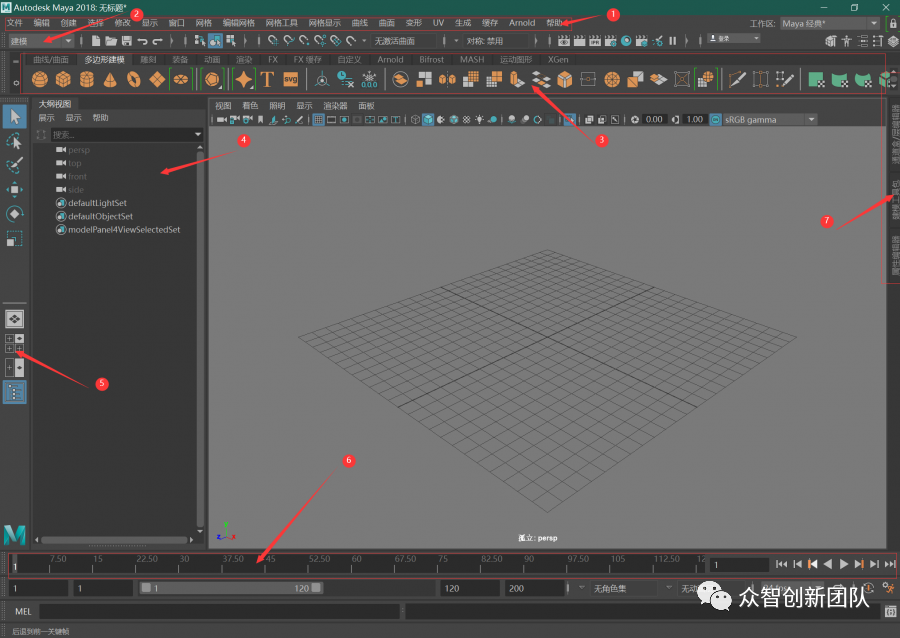Switch to the 雕刻 shelf tab
Viewport: 900px width, 638px height.
(149, 60)
